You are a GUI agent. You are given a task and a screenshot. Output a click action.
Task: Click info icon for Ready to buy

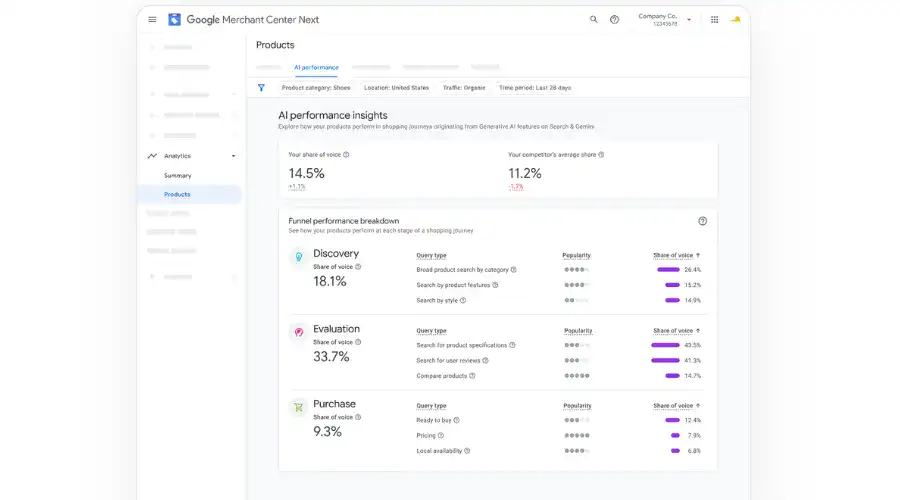[x=457, y=420]
